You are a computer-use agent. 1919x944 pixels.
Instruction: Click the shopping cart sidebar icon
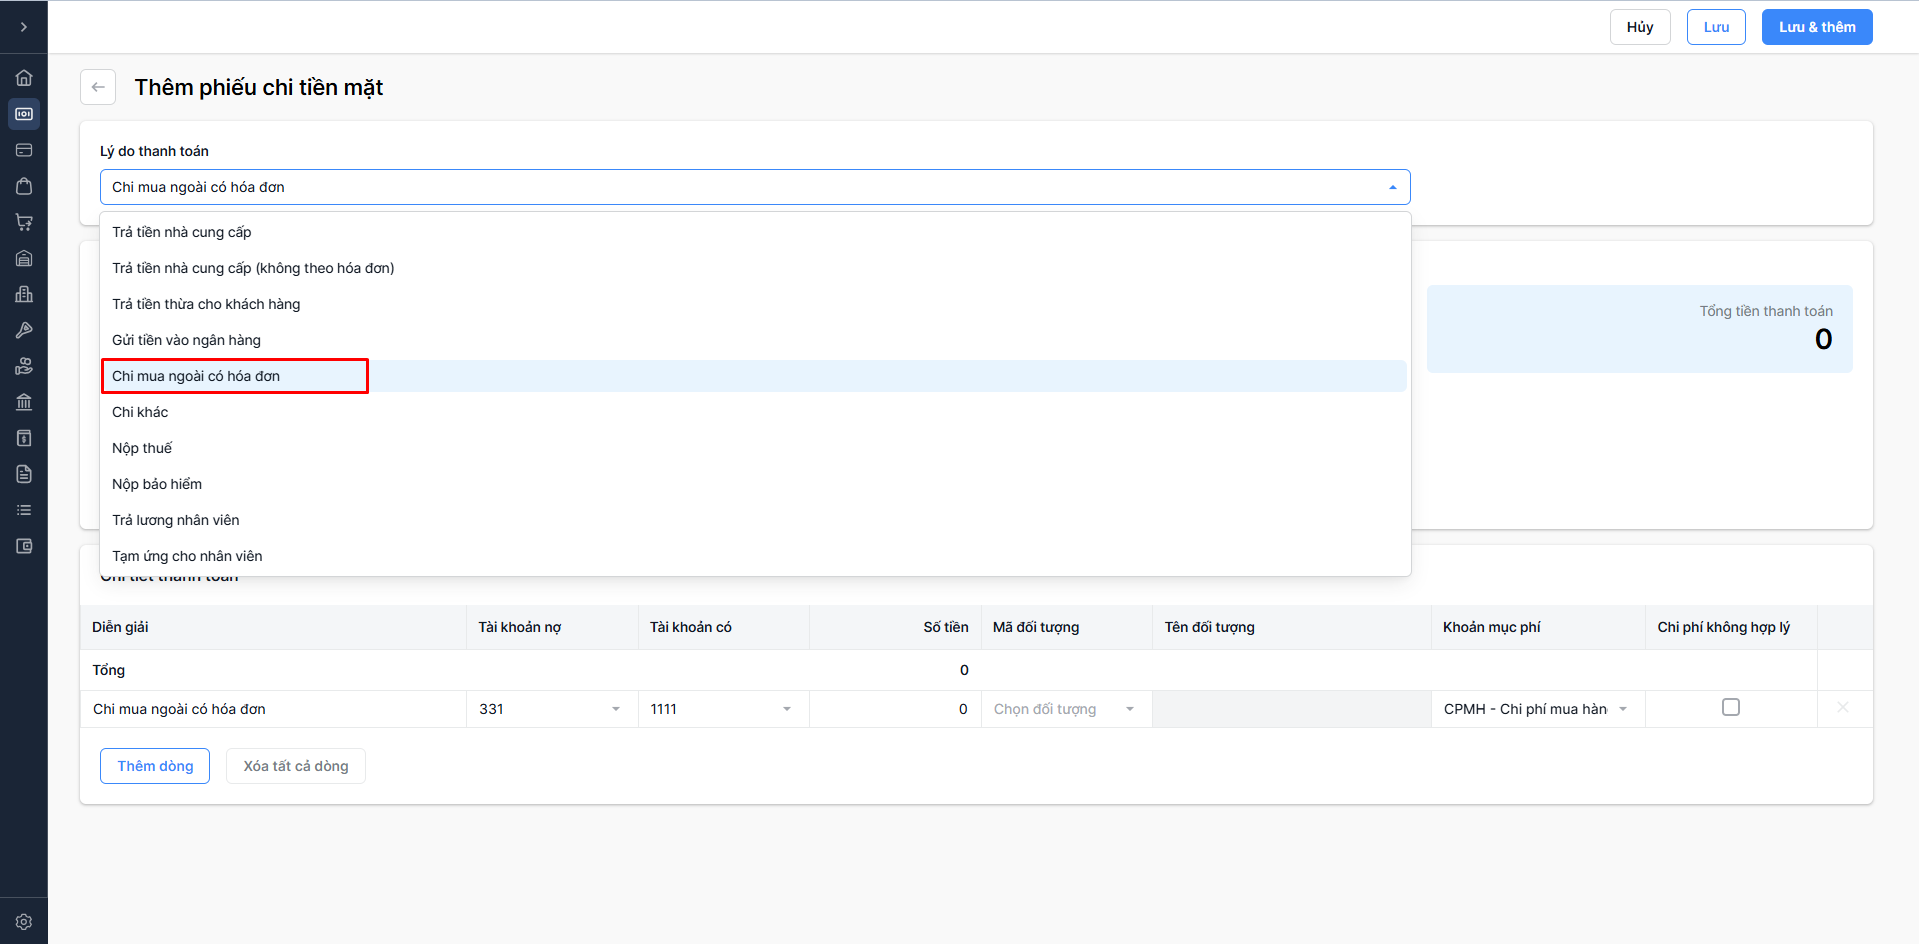(x=24, y=222)
